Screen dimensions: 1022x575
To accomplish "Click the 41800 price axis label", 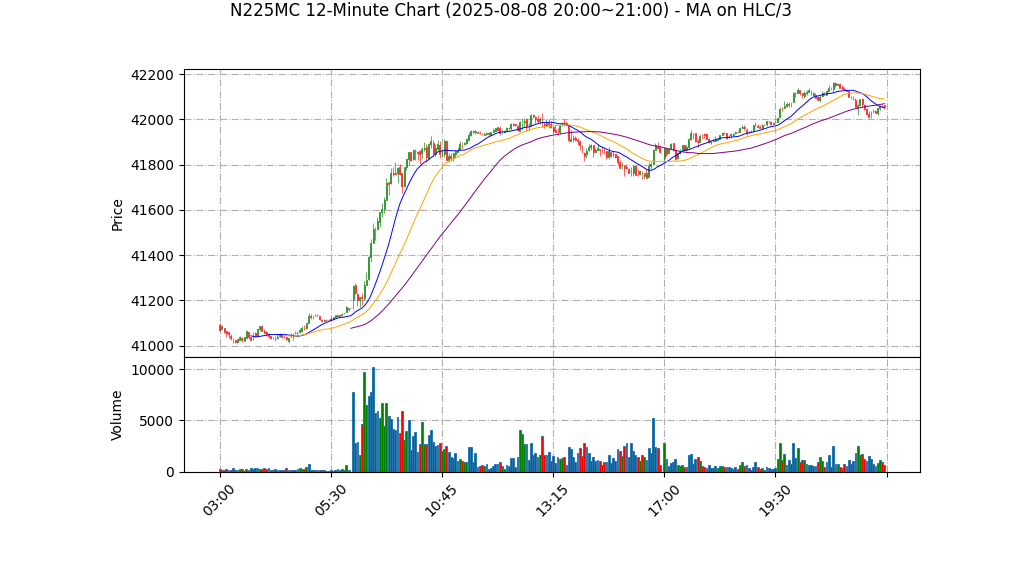I will [x=153, y=166].
